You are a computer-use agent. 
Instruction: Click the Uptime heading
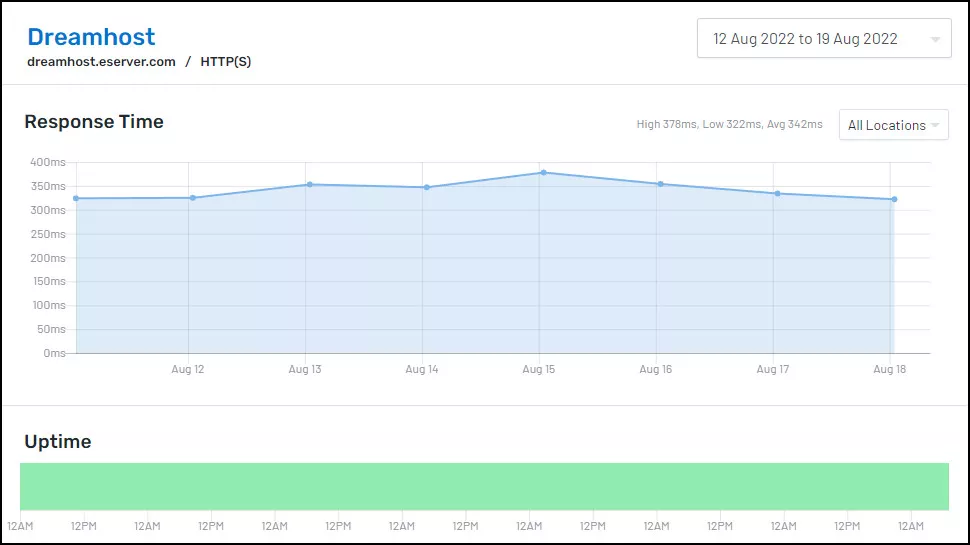coord(58,442)
